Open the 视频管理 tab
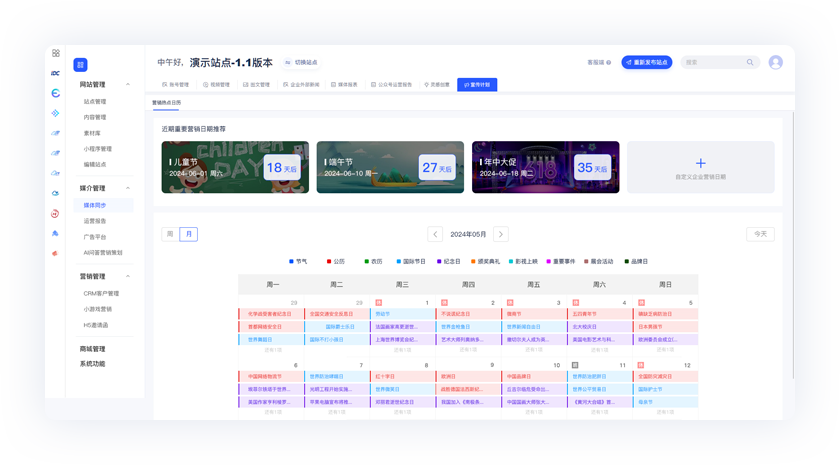This screenshot has height=465, width=840. [217, 85]
